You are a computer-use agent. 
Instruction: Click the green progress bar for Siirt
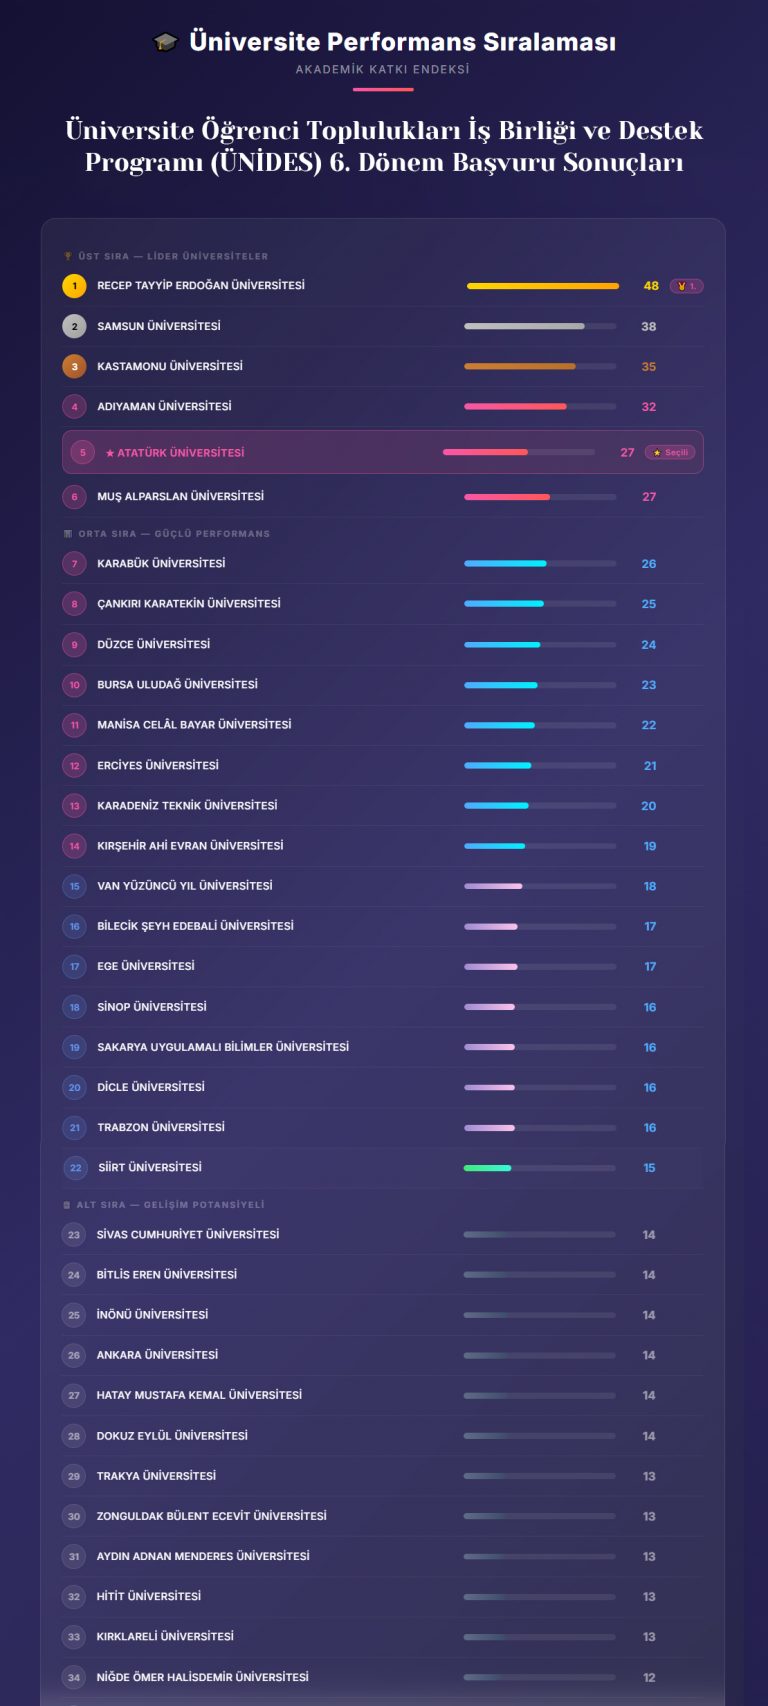[487, 1168]
